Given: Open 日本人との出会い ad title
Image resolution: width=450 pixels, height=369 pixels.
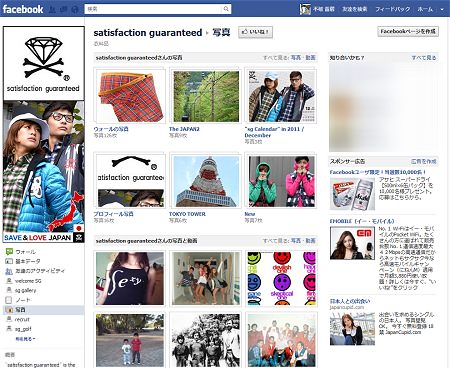Looking at the screenshot, I should [350, 301].
